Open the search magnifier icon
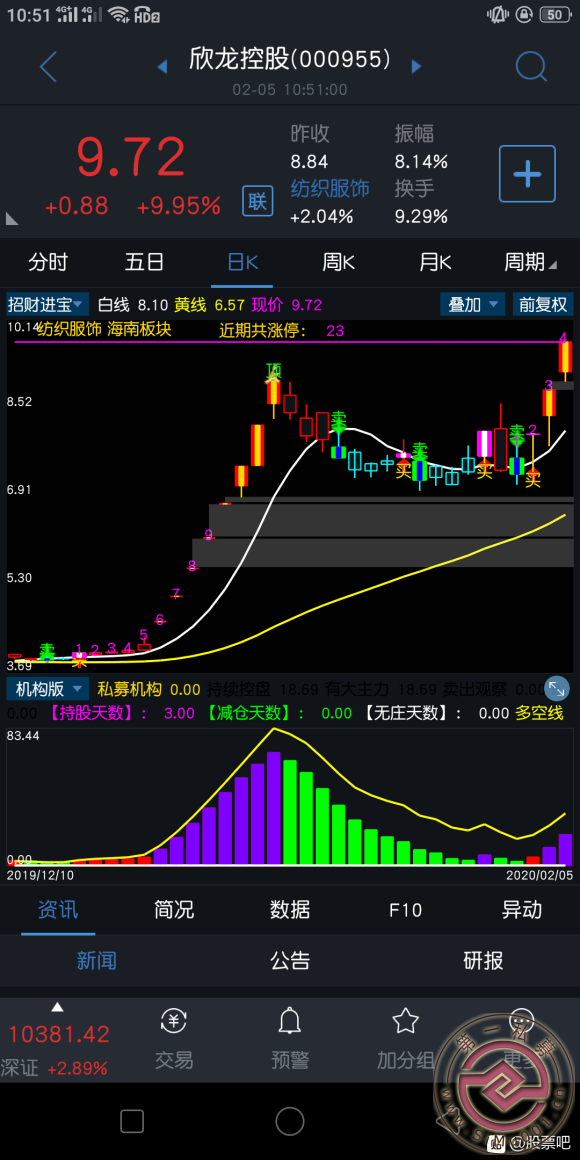This screenshot has height=1160, width=580. (530, 67)
